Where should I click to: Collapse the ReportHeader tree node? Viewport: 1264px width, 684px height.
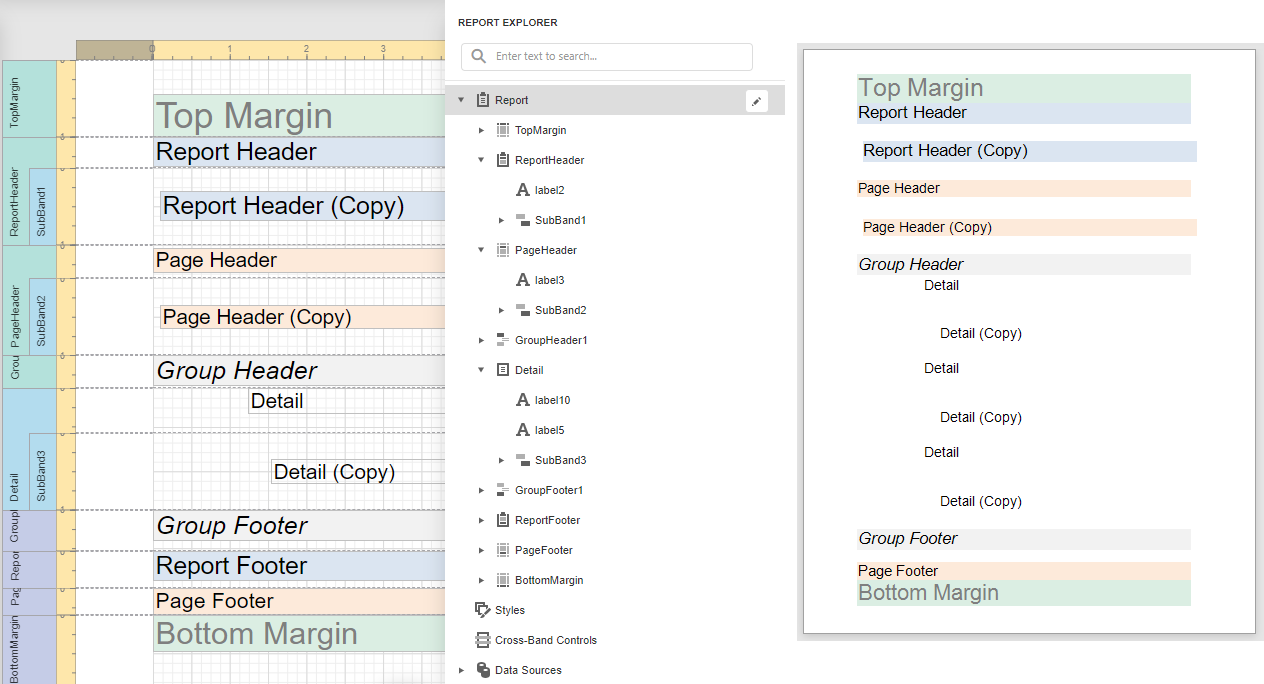pyautogui.click(x=481, y=160)
